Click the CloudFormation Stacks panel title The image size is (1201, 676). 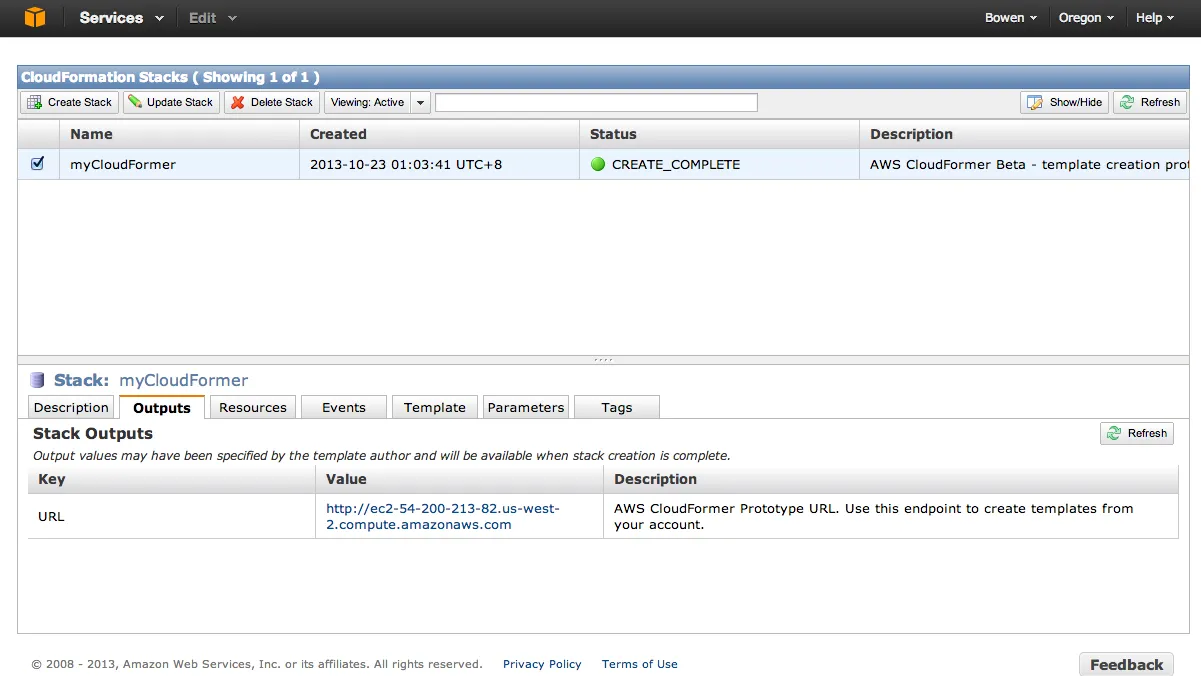pyautogui.click(x=170, y=77)
